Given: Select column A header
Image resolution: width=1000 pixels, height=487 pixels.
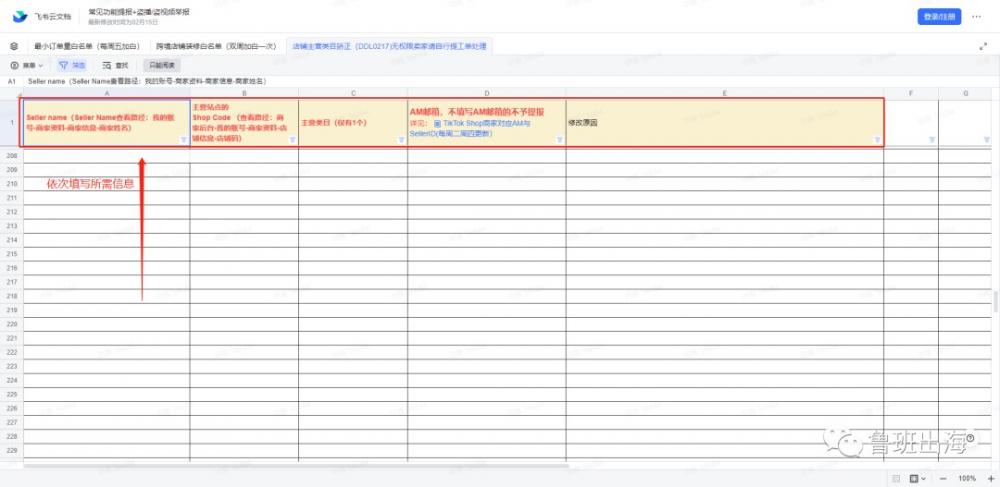Looking at the screenshot, I should [107, 93].
